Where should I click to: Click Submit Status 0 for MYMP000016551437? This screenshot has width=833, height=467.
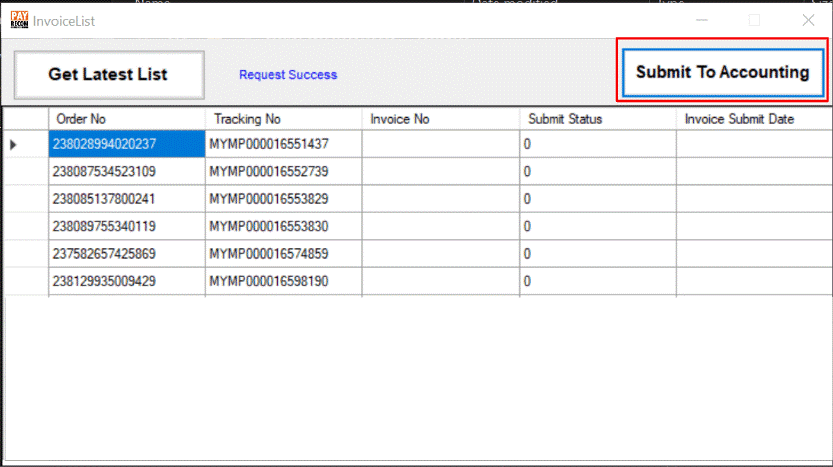coord(598,144)
